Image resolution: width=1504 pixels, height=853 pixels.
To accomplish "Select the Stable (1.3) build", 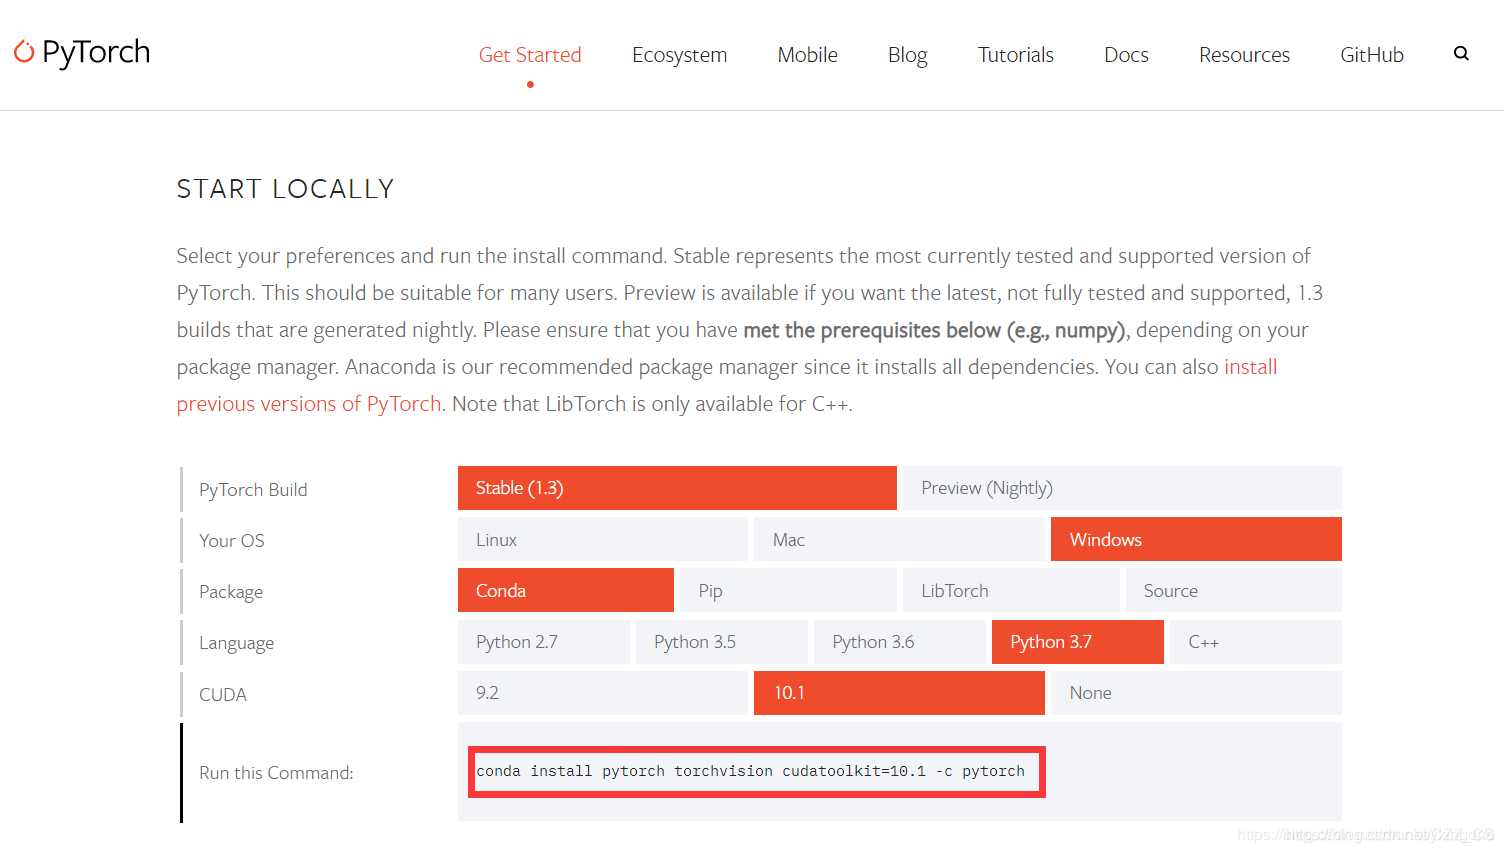I will tap(677, 488).
